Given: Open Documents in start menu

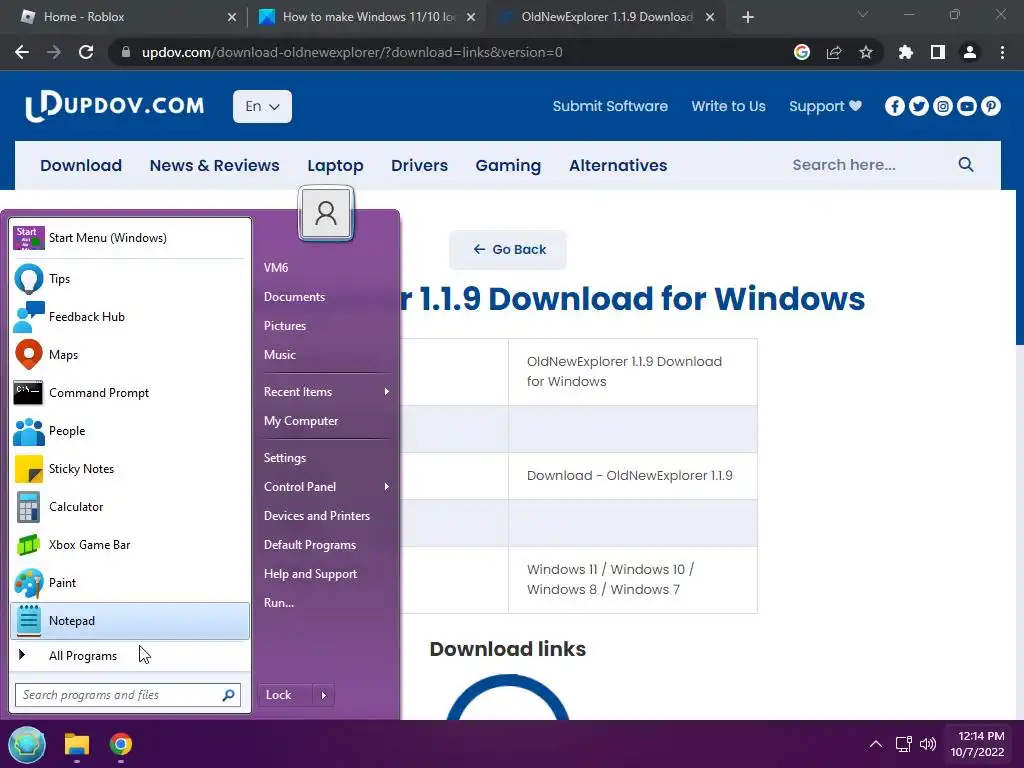Looking at the screenshot, I should coord(295,297).
